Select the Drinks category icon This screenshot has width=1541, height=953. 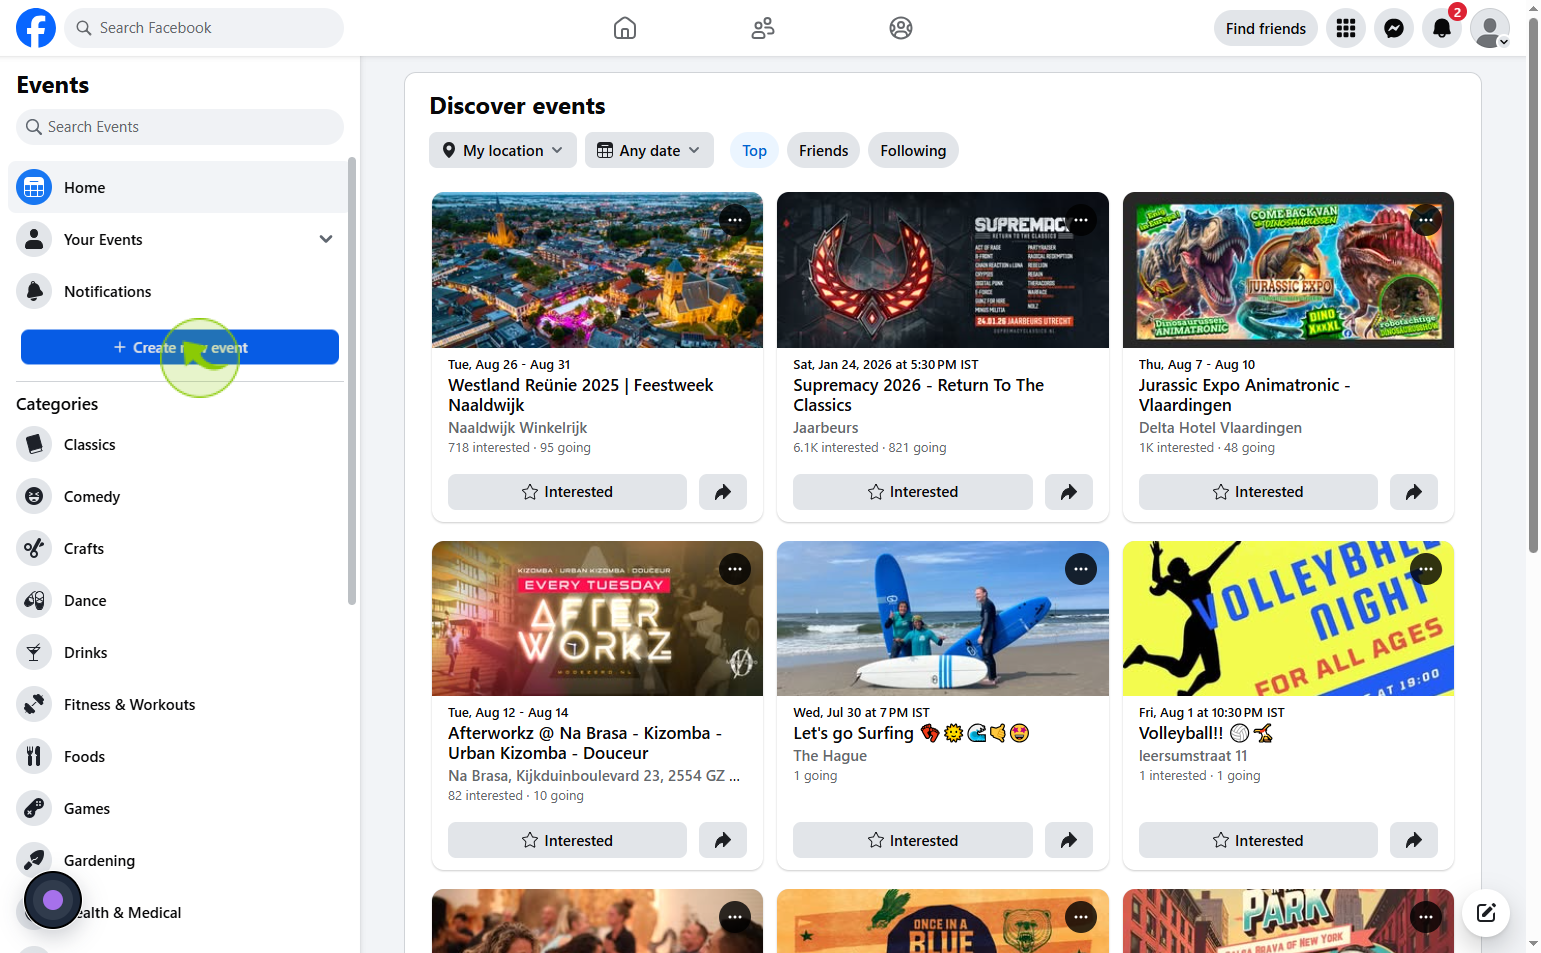(x=34, y=652)
